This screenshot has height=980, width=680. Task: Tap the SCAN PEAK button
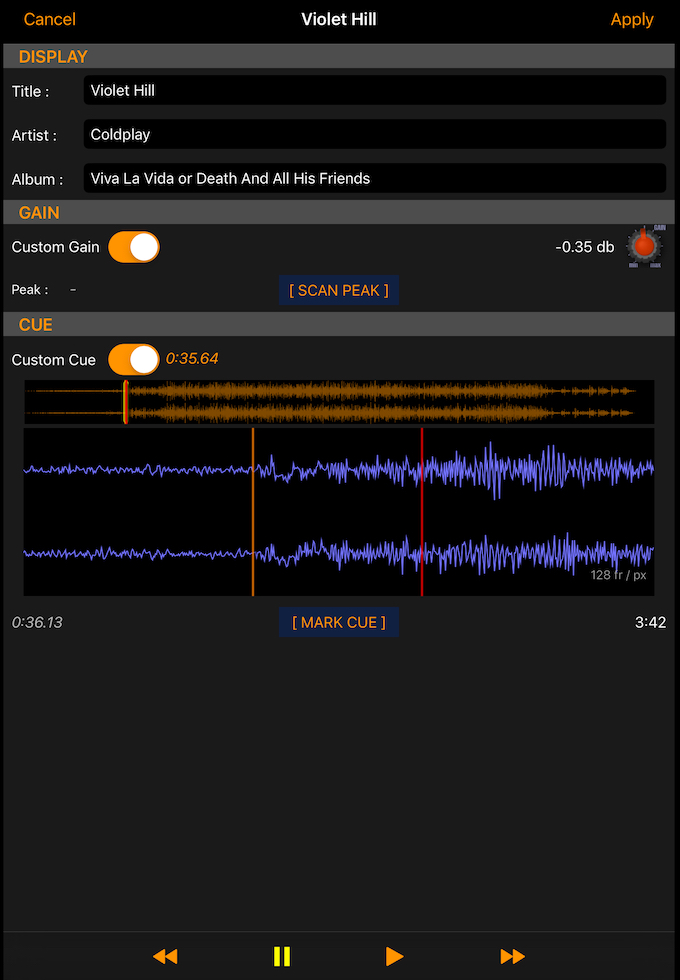(339, 290)
